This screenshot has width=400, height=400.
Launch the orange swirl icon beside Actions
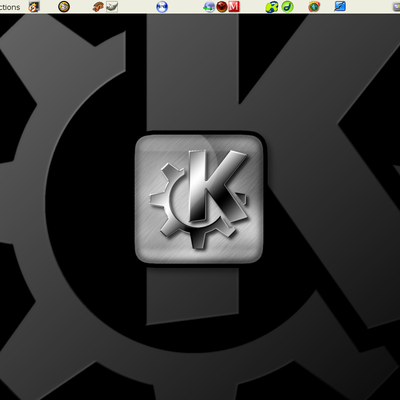click(34, 7)
